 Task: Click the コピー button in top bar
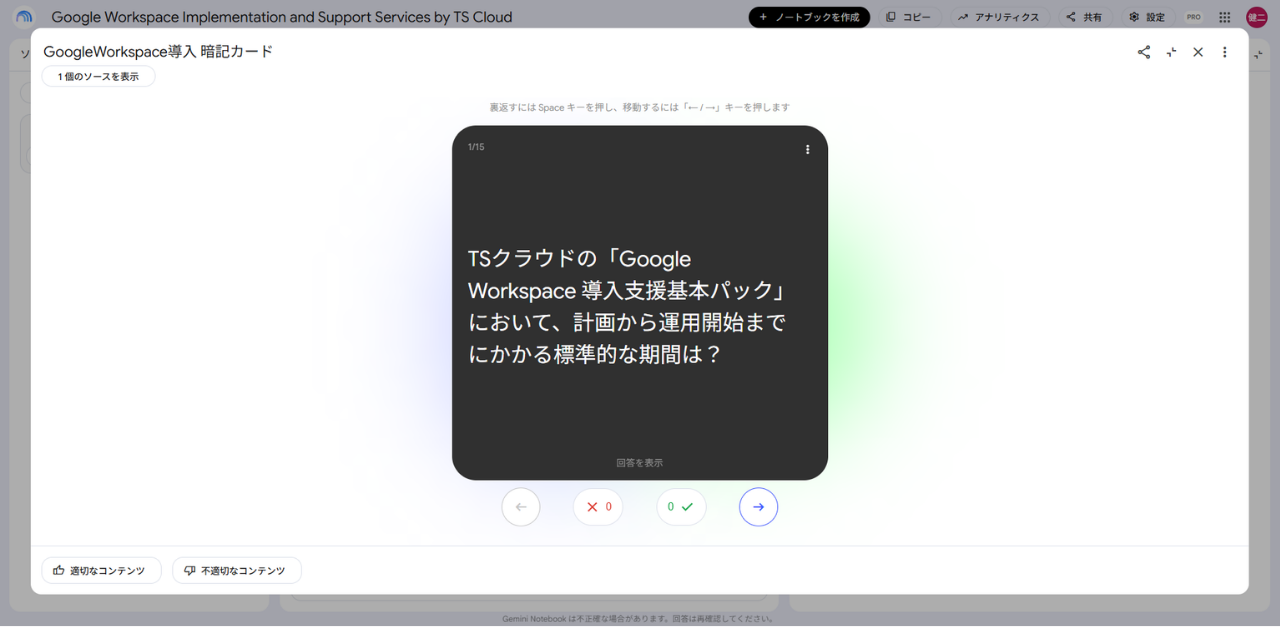point(908,17)
